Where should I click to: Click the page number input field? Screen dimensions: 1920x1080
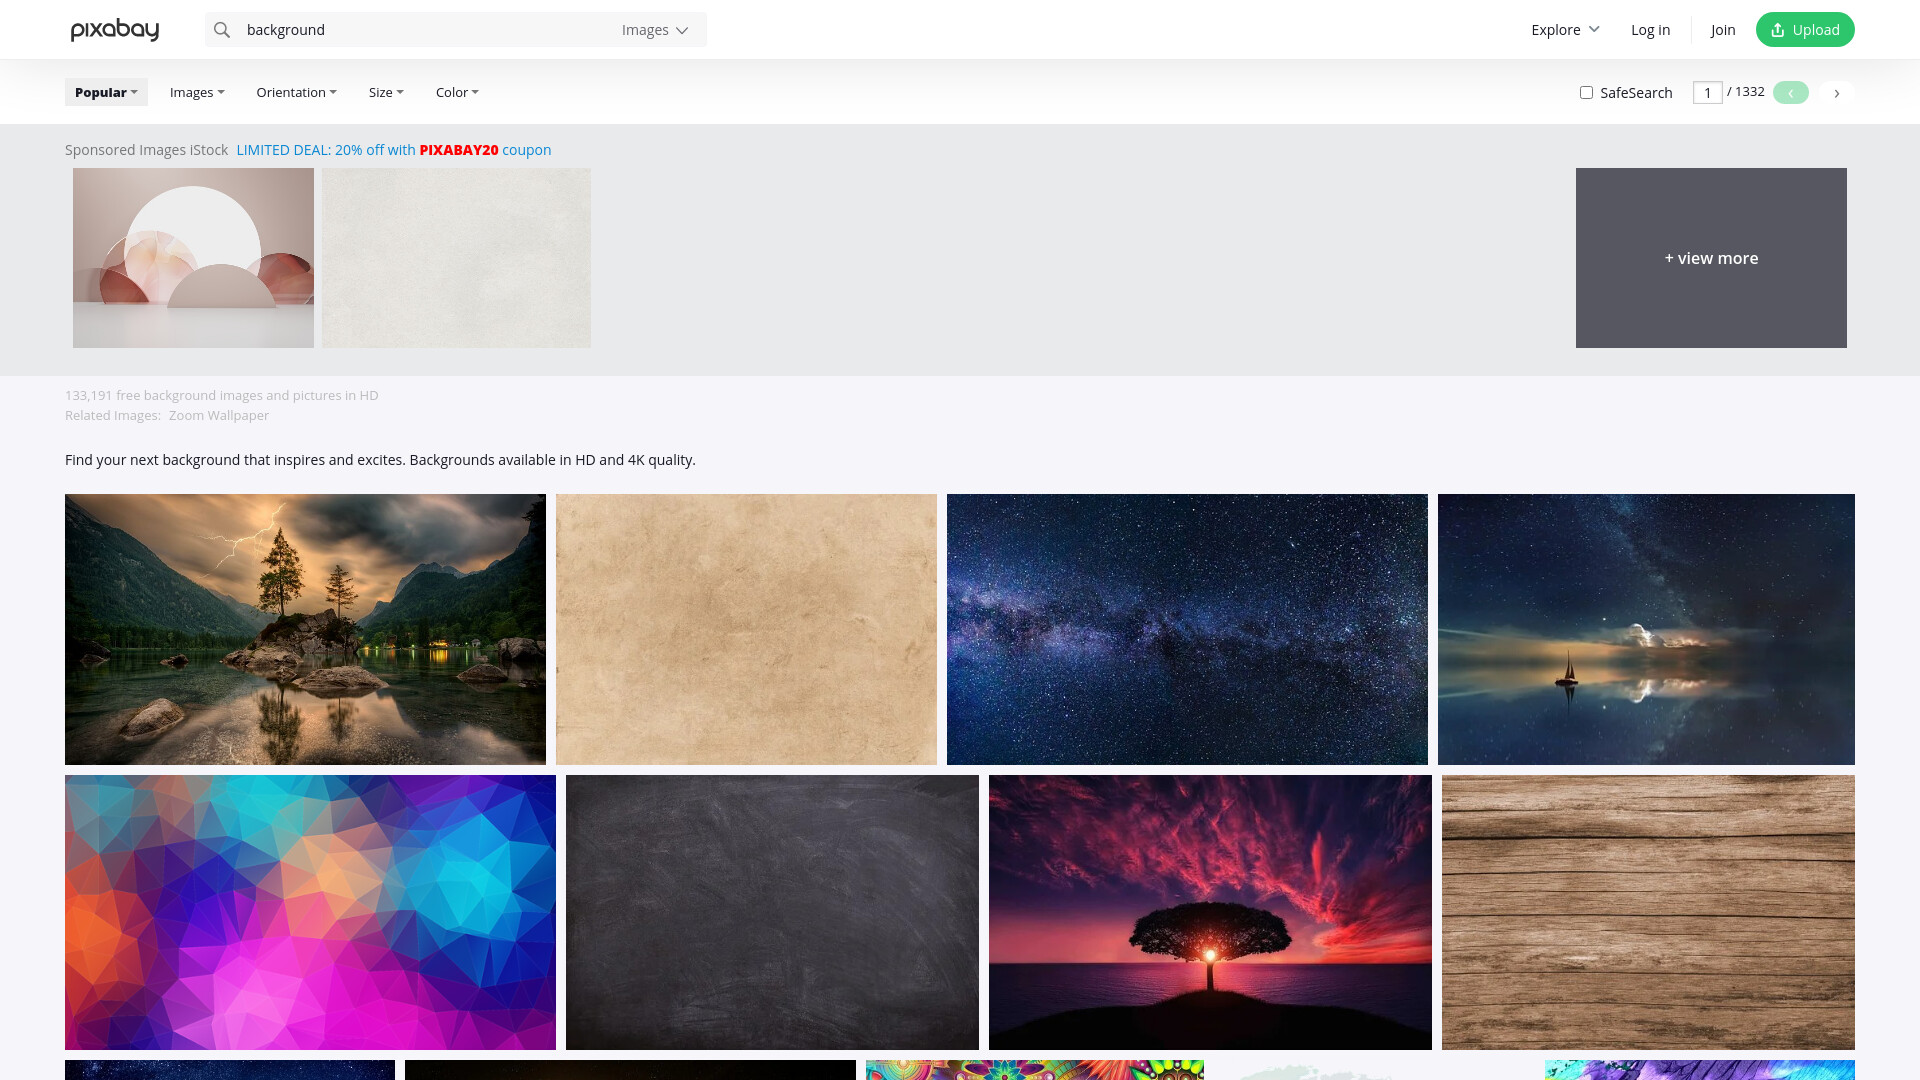click(1707, 93)
